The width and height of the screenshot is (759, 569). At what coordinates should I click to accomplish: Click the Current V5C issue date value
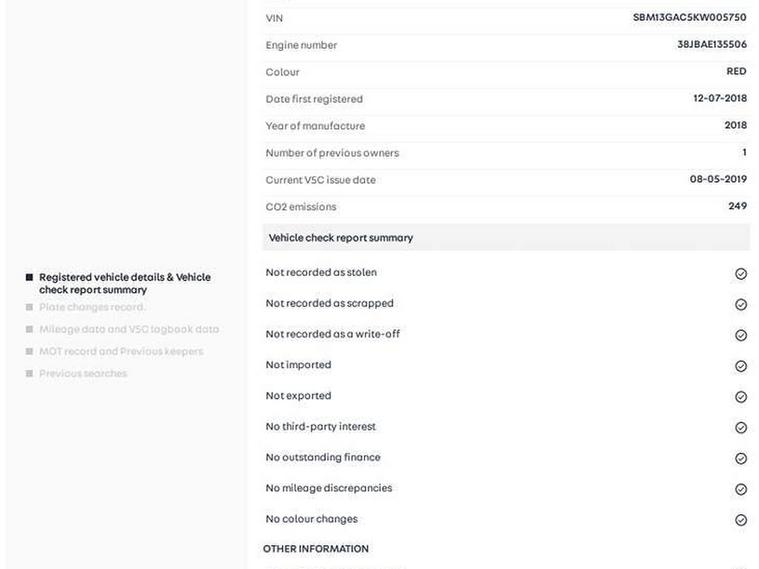[718, 180]
